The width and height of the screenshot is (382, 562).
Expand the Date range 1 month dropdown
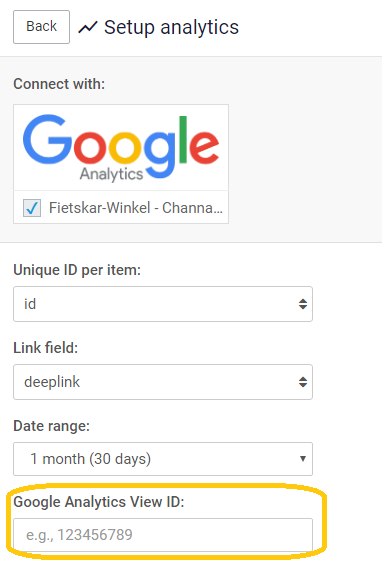click(163, 459)
